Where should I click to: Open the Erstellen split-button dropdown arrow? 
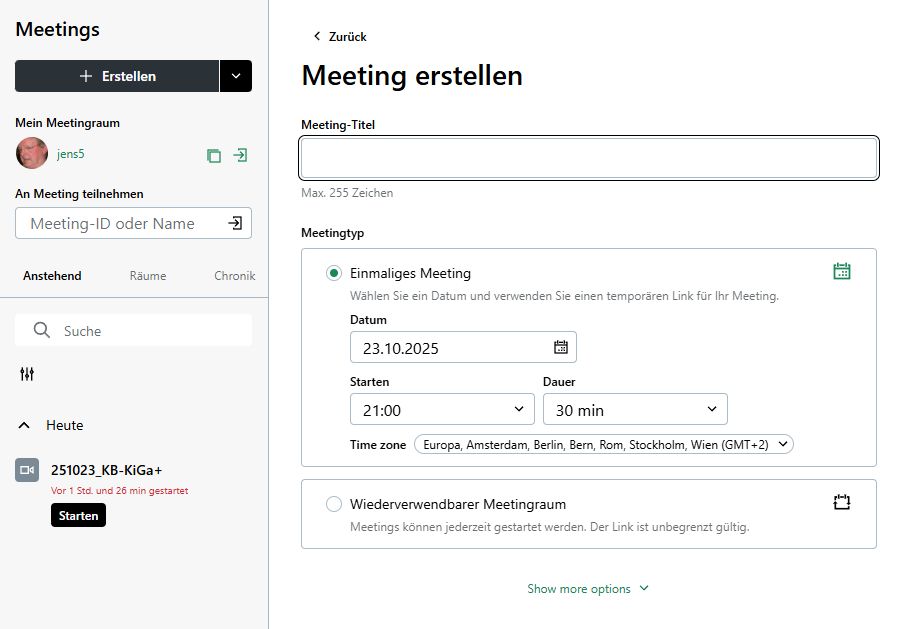click(238, 76)
